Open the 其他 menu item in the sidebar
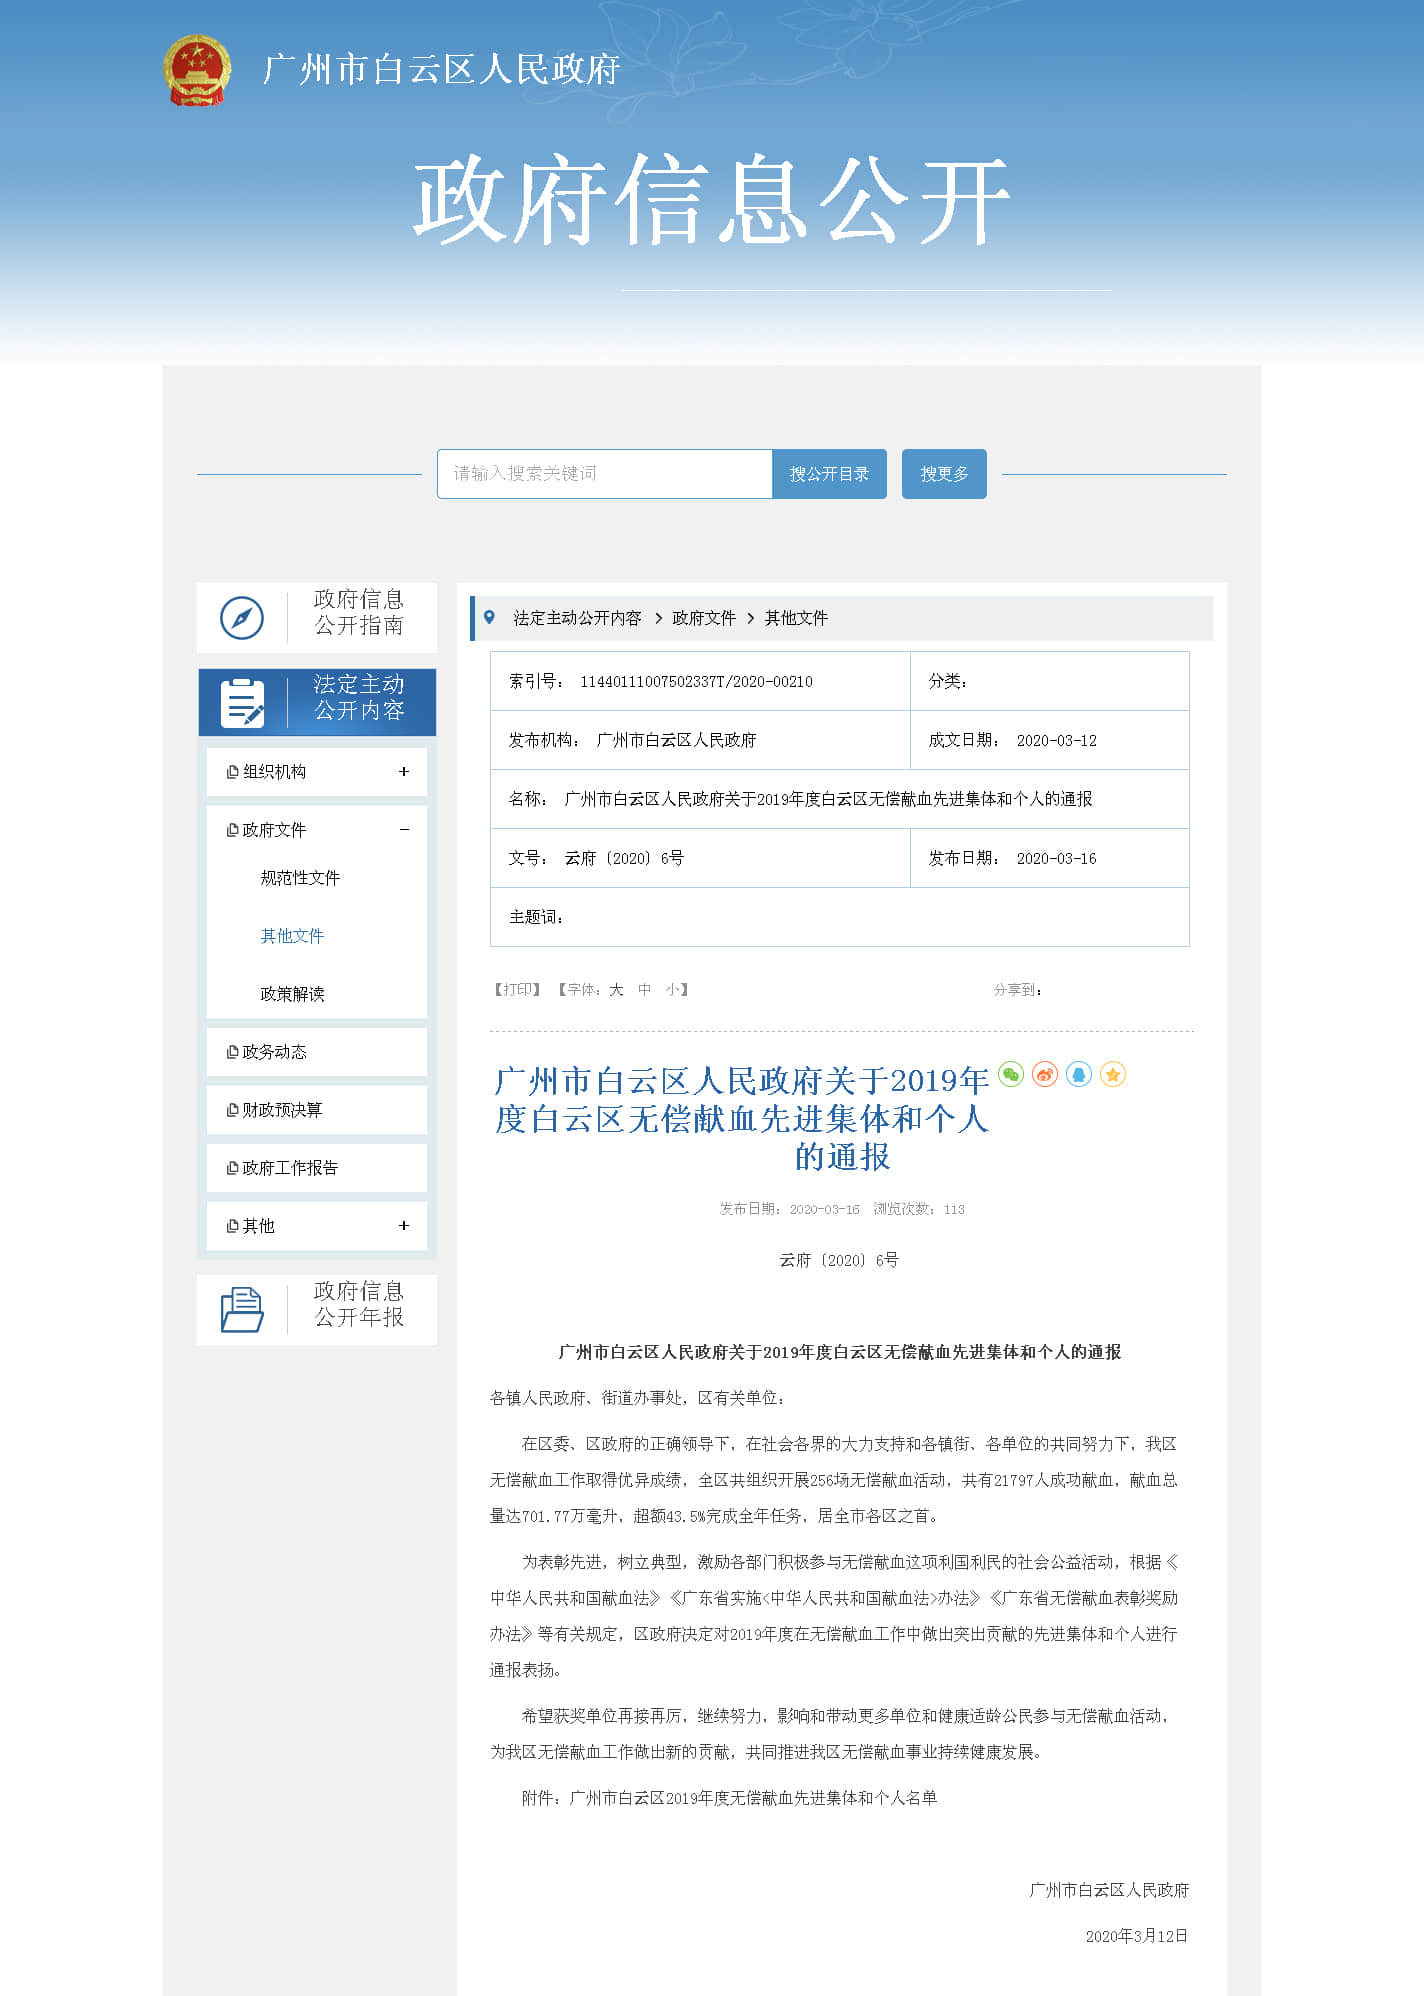This screenshot has height=1996, width=1424. click(x=258, y=1226)
